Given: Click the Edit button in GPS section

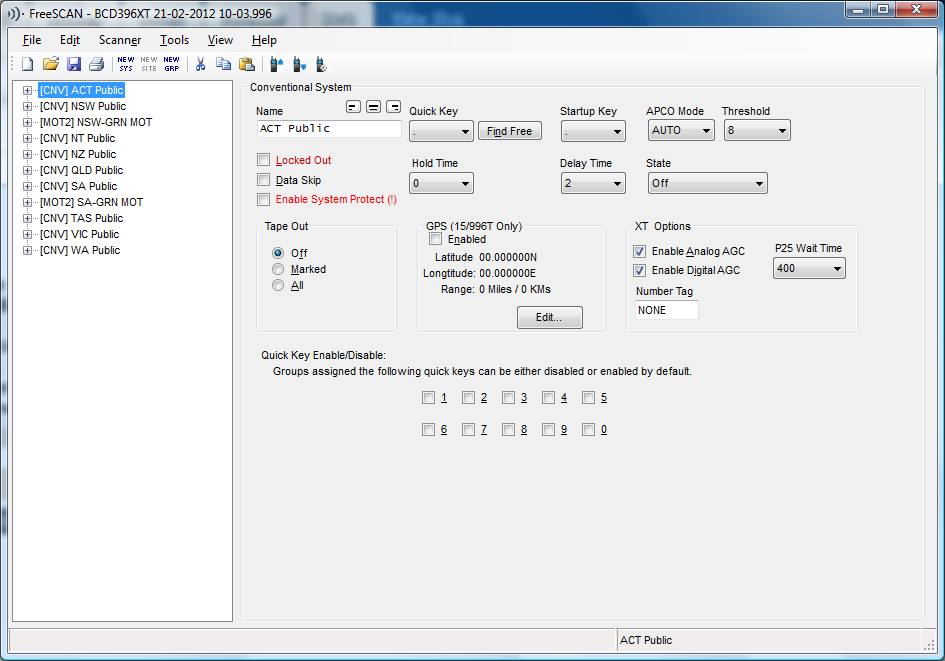Looking at the screenshot, I should coord(549,317).
